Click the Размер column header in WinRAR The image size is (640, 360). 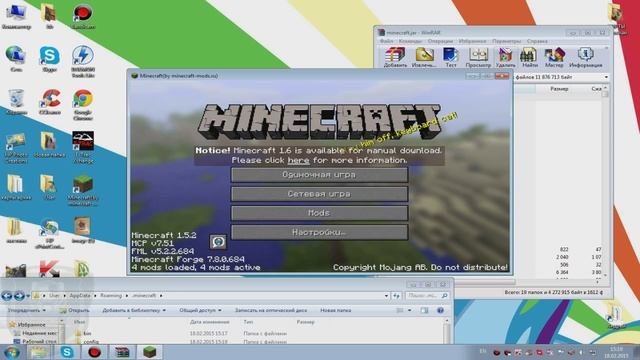(559, 89)
